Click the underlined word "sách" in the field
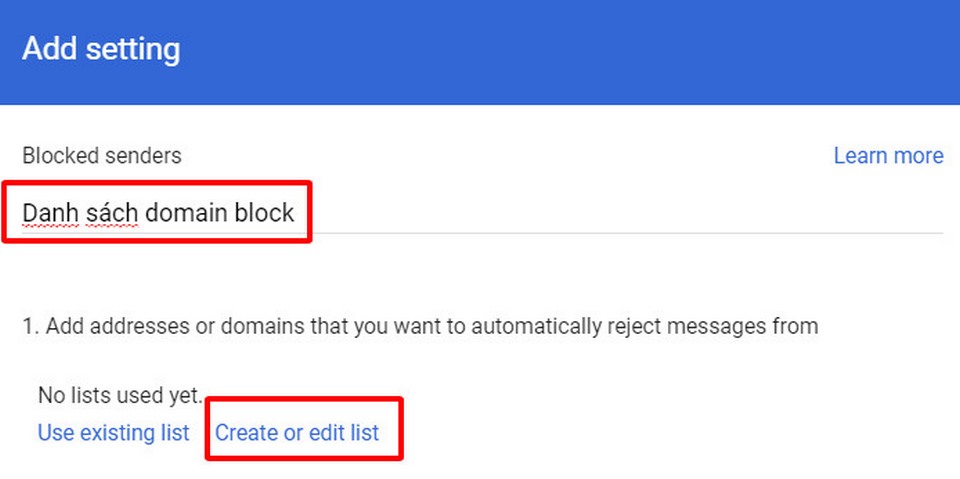Screen dimensions: 960x479 click(111, 212)
